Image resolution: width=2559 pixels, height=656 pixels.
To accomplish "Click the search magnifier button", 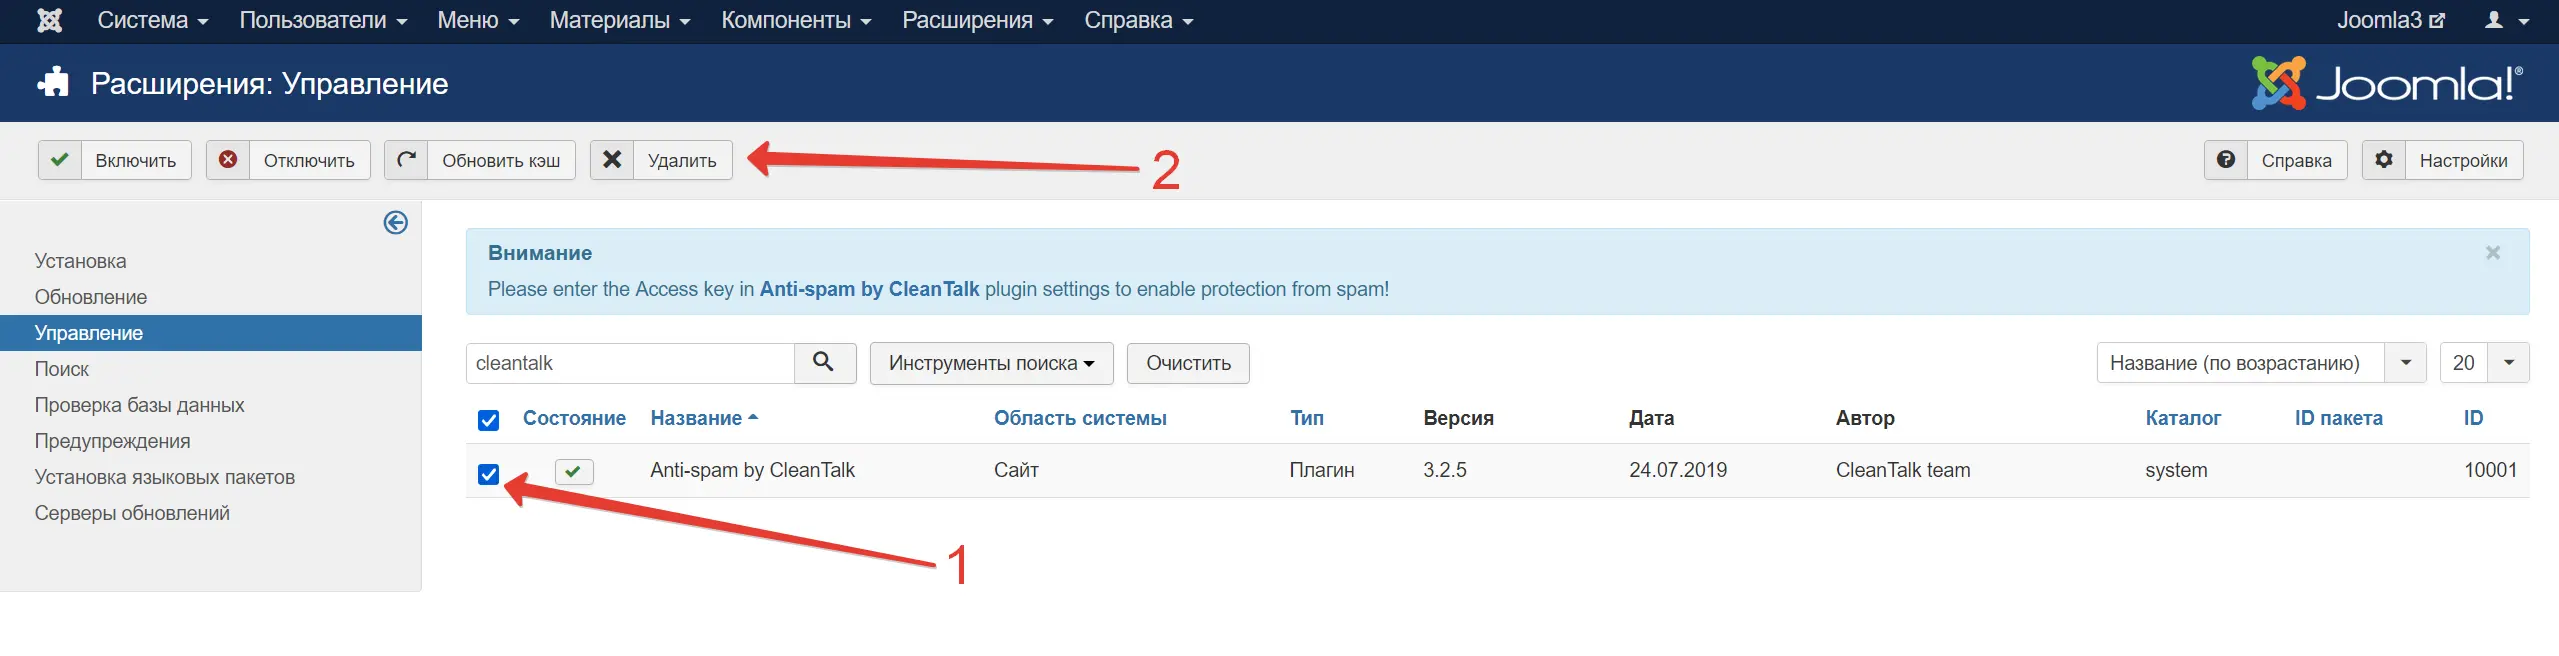I will click(x=824, y=362).
